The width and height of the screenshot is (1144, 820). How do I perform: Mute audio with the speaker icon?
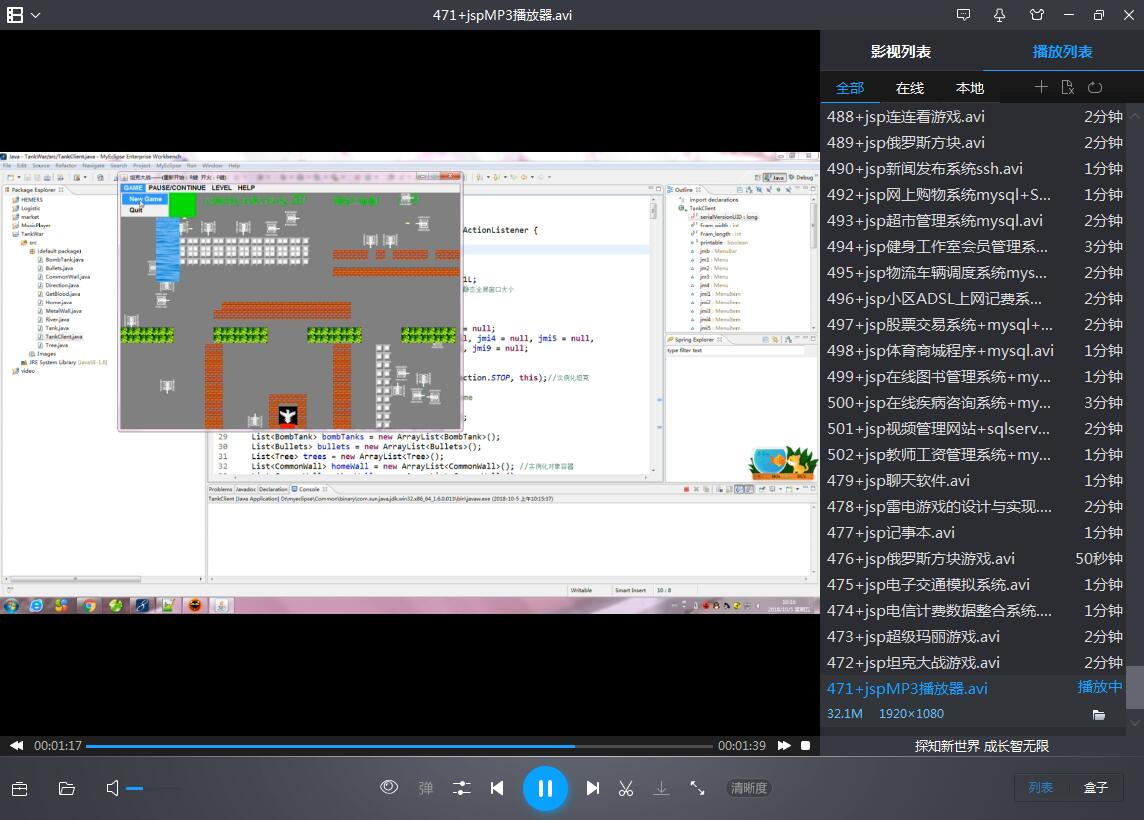112,789
